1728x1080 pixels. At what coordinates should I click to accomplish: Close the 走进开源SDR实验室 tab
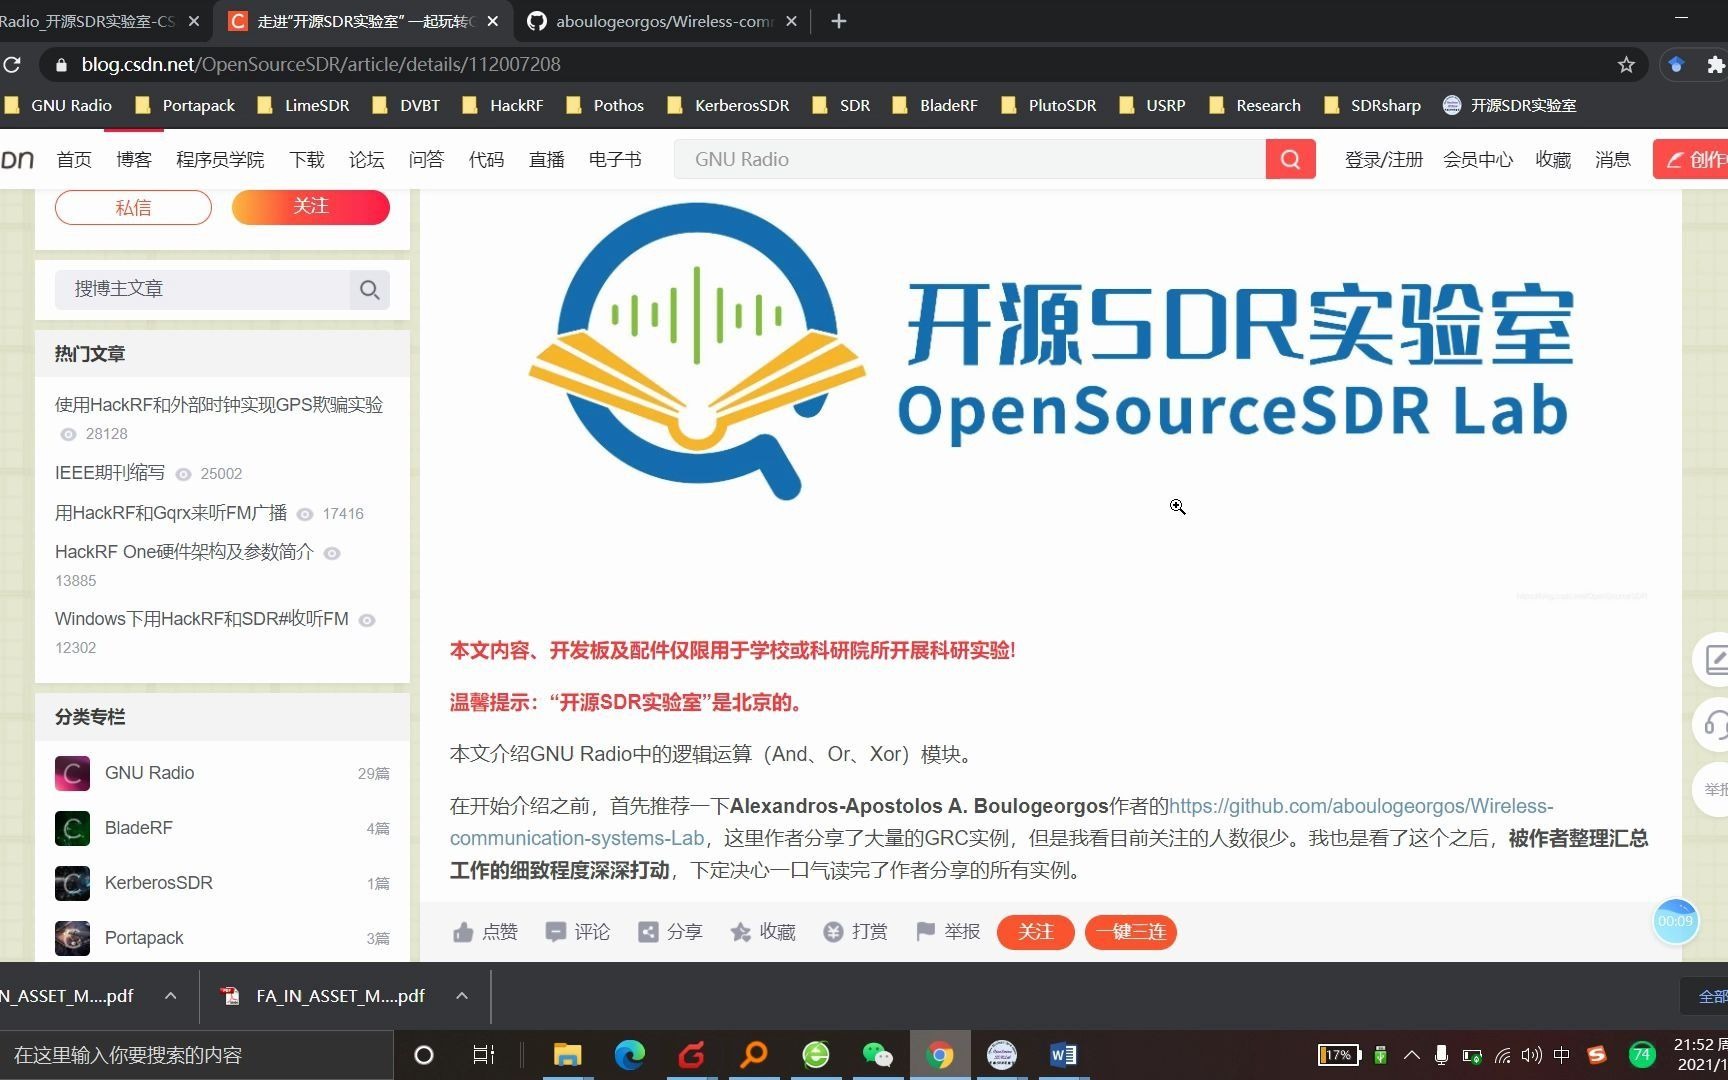[492, 21]
